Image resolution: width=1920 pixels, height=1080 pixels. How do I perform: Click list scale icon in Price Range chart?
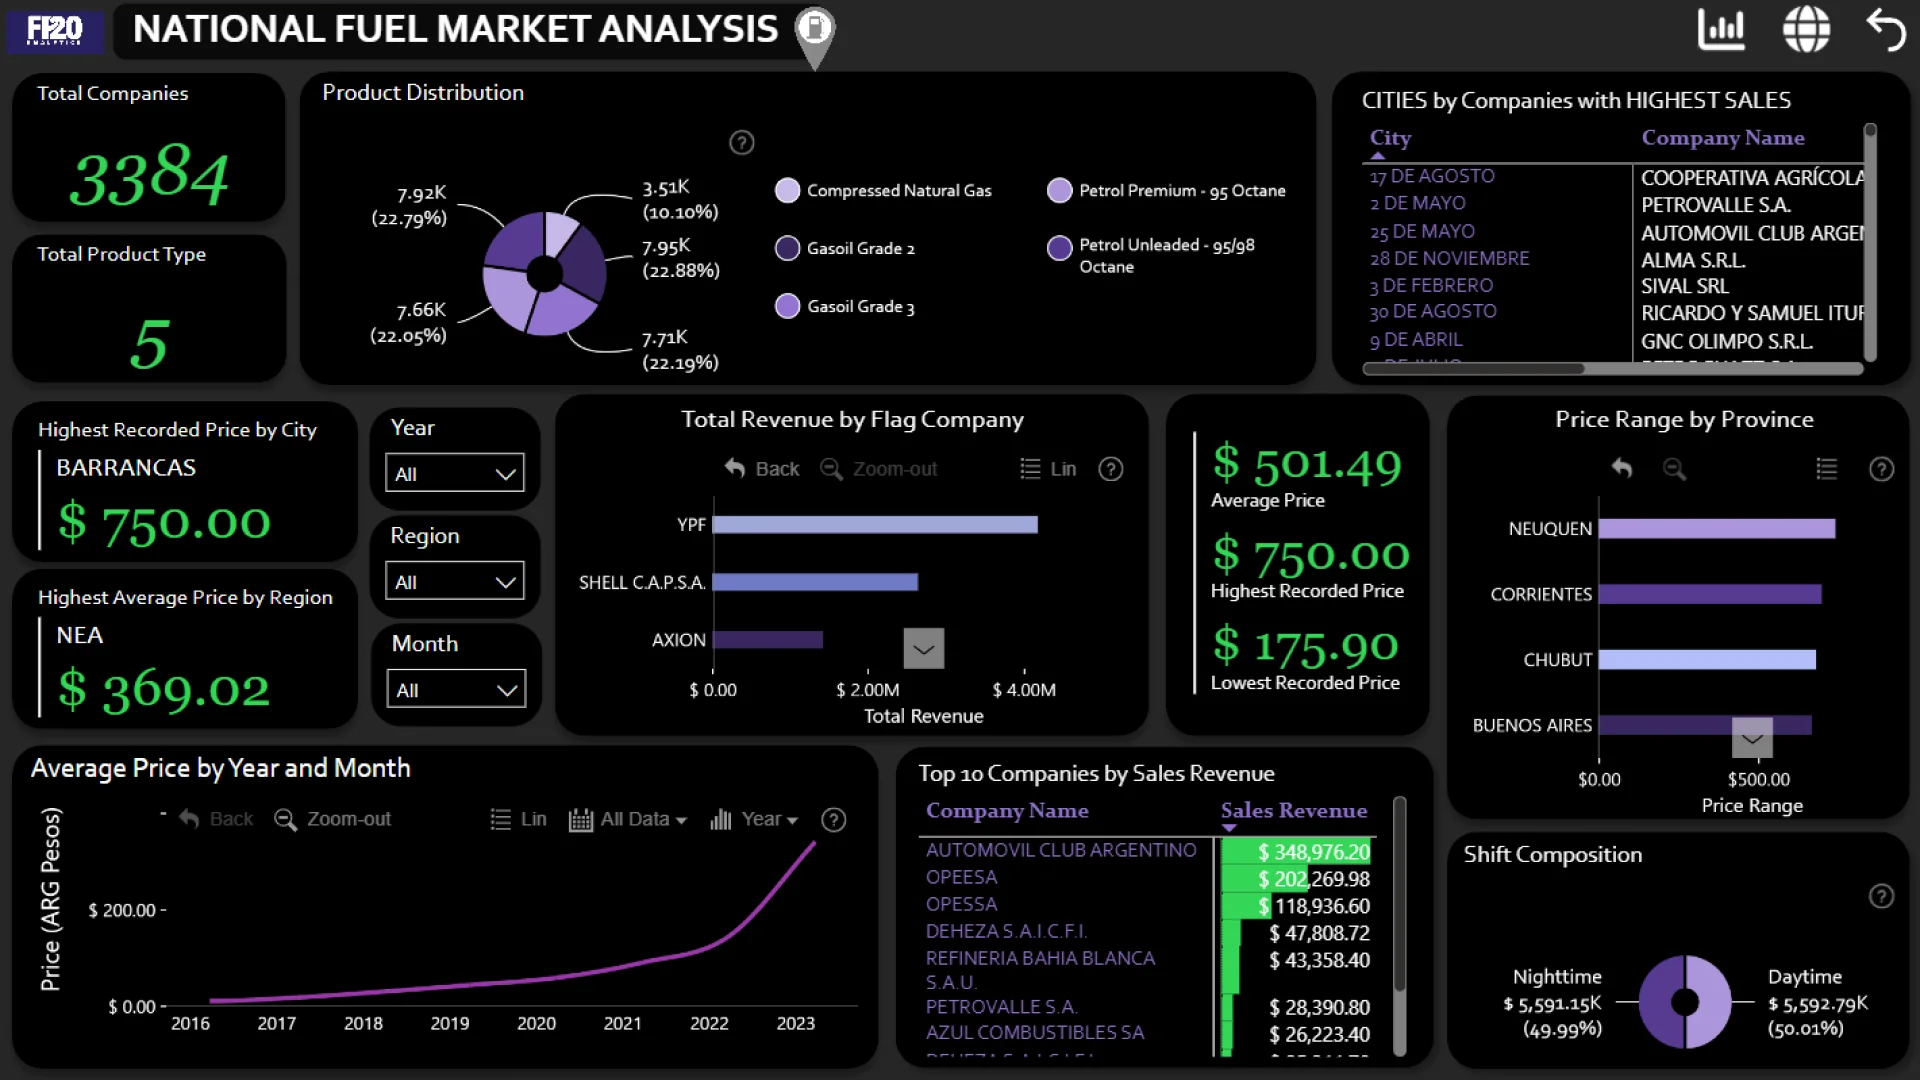[1826, 468]
